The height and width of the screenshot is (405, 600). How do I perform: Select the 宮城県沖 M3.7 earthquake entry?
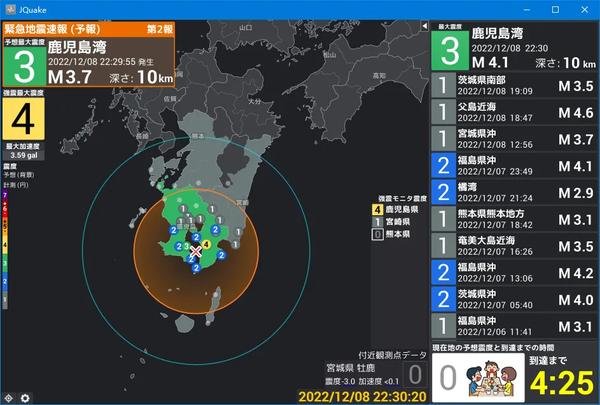[514, 139]
